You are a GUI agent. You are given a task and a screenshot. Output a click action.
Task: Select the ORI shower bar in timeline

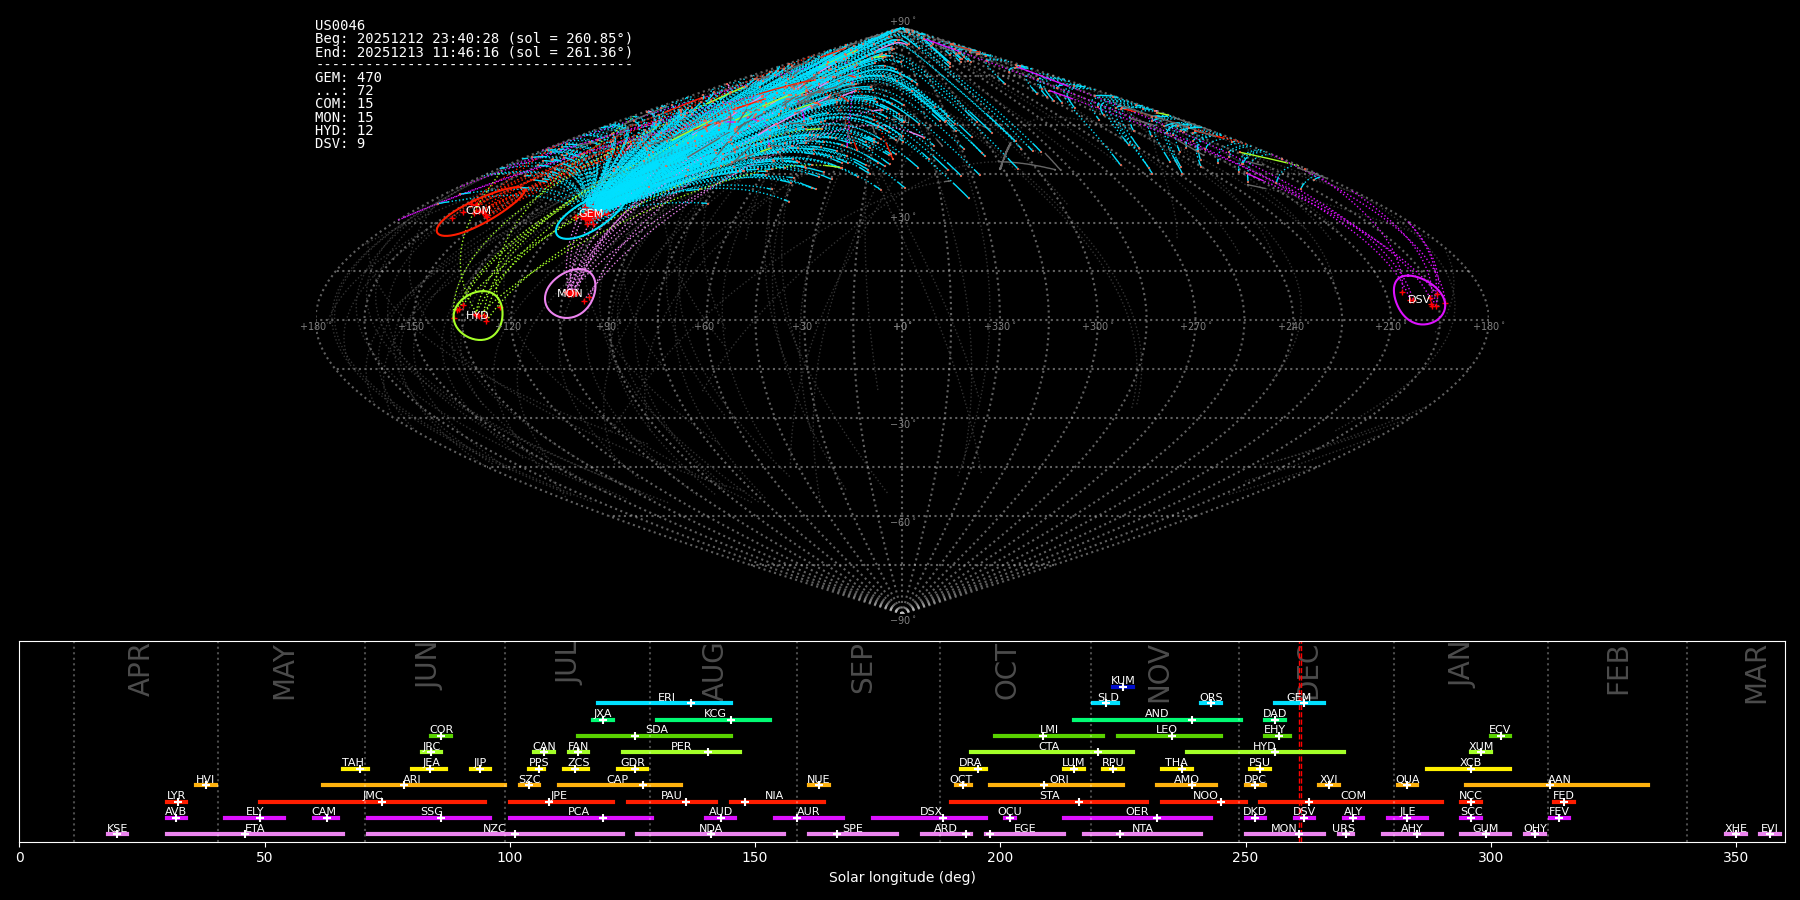point(1056,785)
